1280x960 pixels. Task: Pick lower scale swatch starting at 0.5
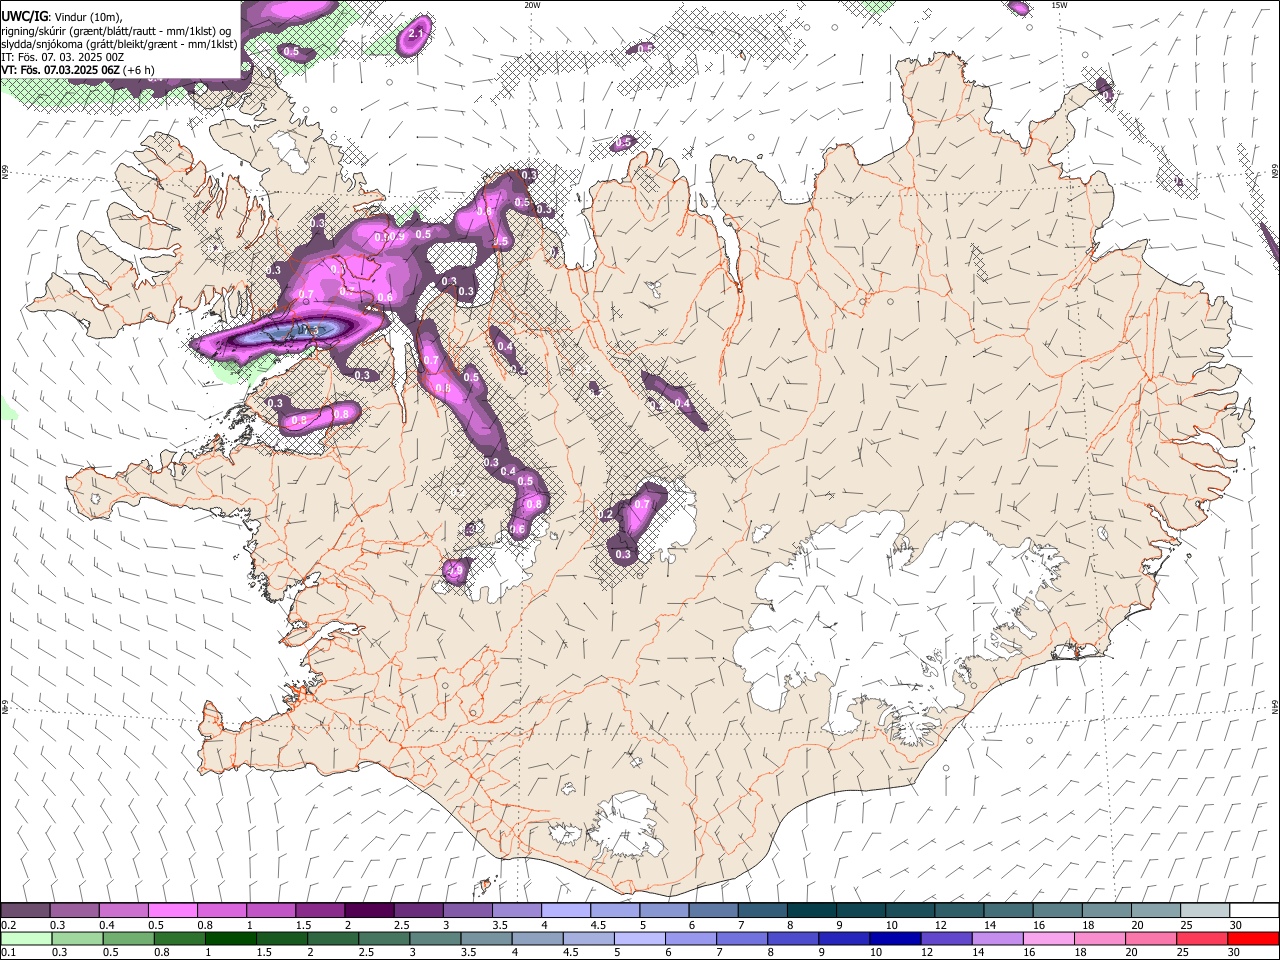tap(129, 939)
